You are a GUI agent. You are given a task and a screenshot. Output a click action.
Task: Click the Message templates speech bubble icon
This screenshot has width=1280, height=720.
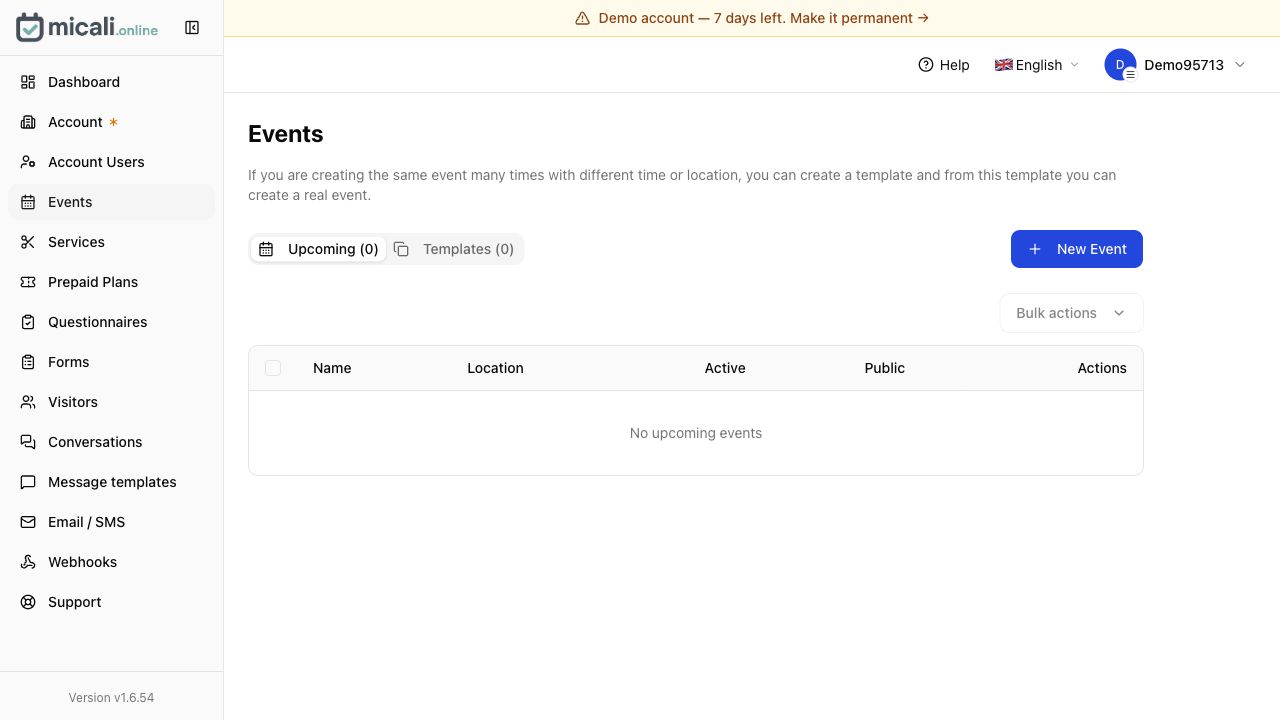[28, 482]
